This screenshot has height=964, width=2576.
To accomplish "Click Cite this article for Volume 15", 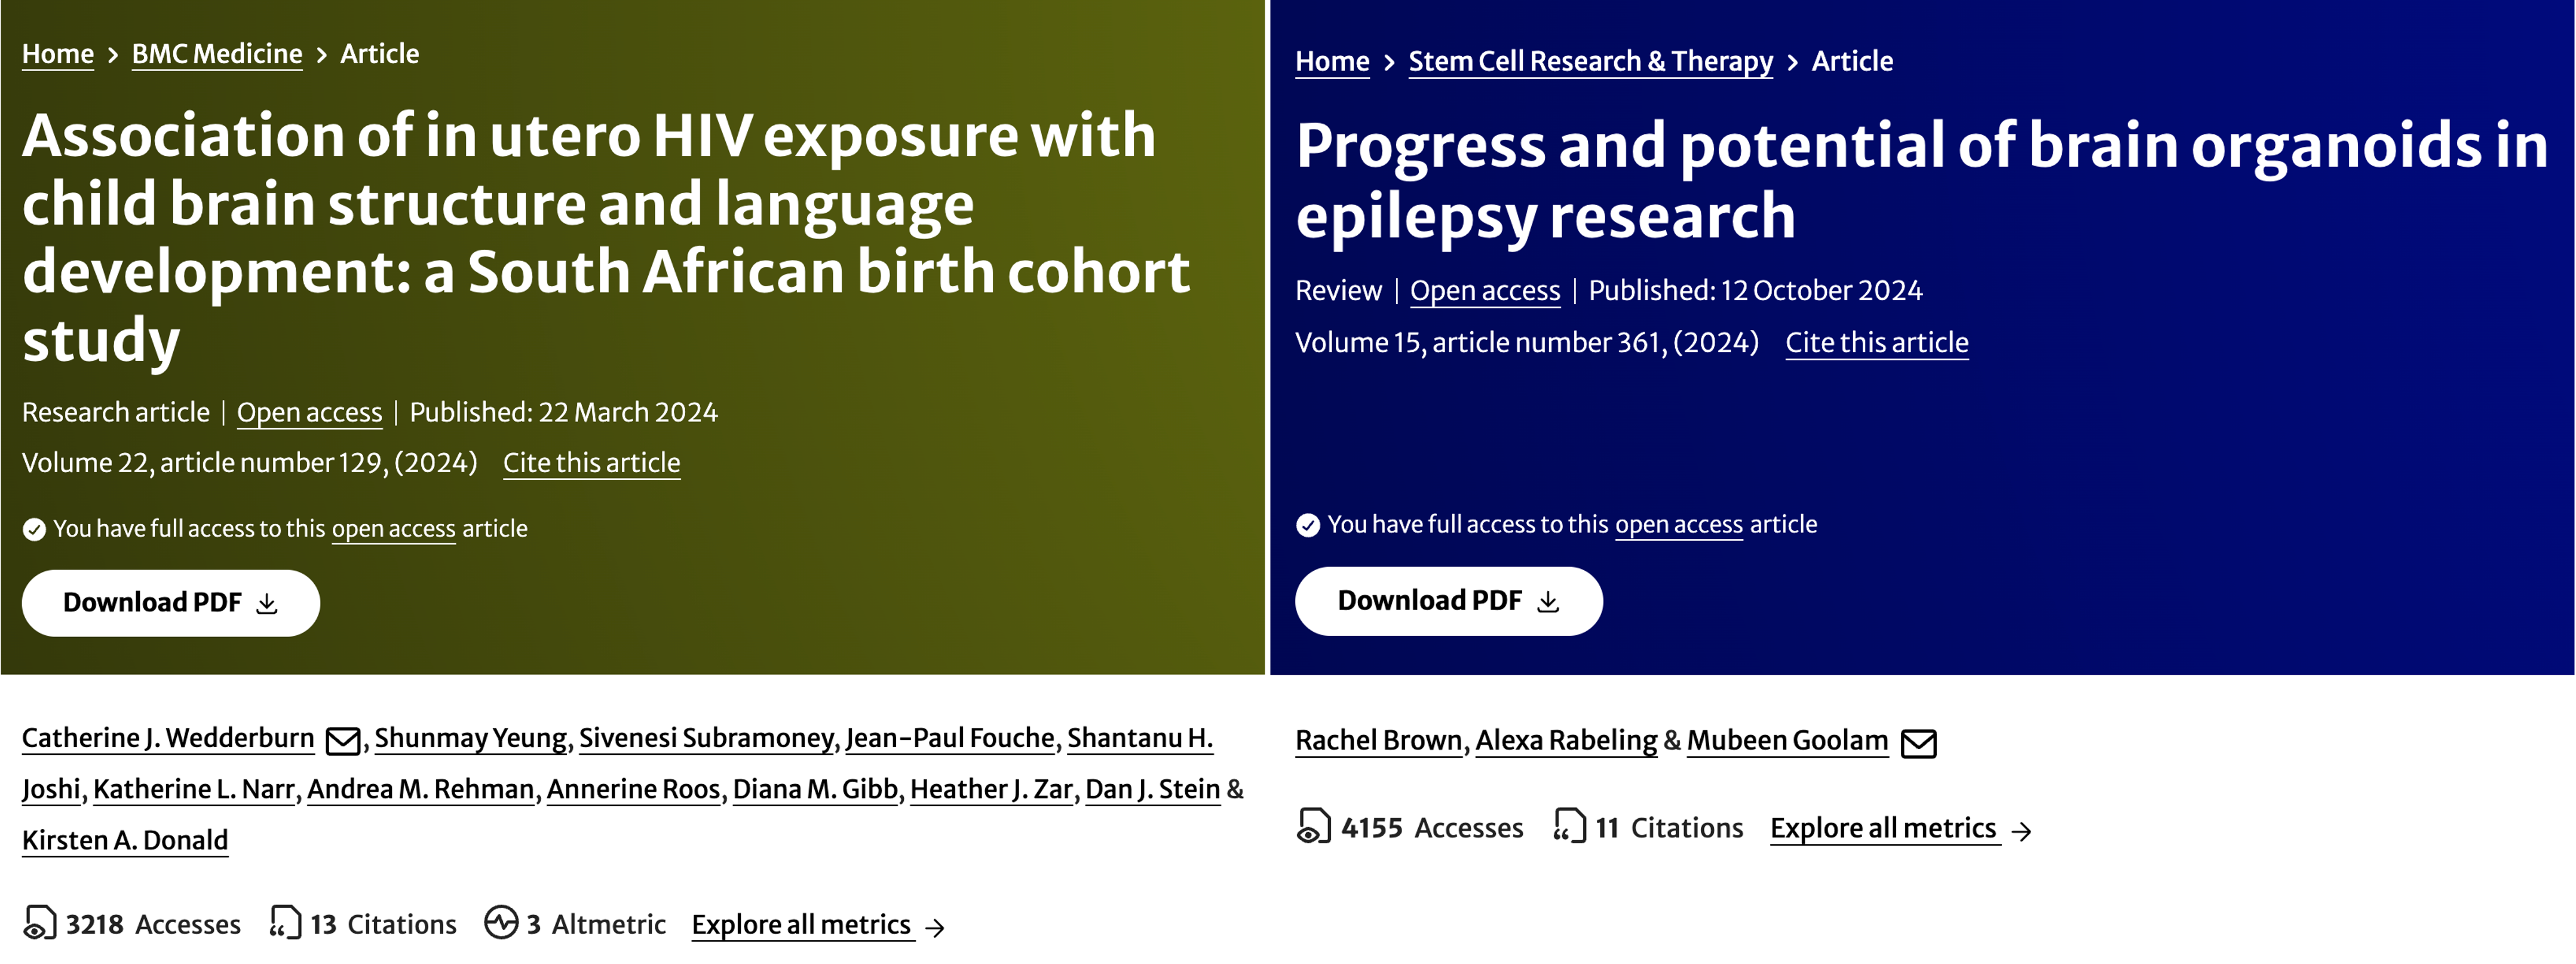I will [x=1876, y=343].
